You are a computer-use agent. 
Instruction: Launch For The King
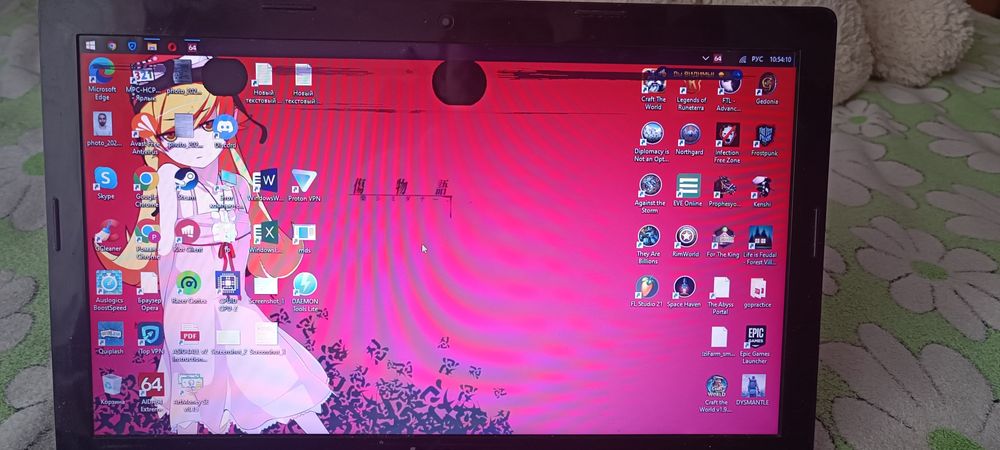(x=723, y=242)
